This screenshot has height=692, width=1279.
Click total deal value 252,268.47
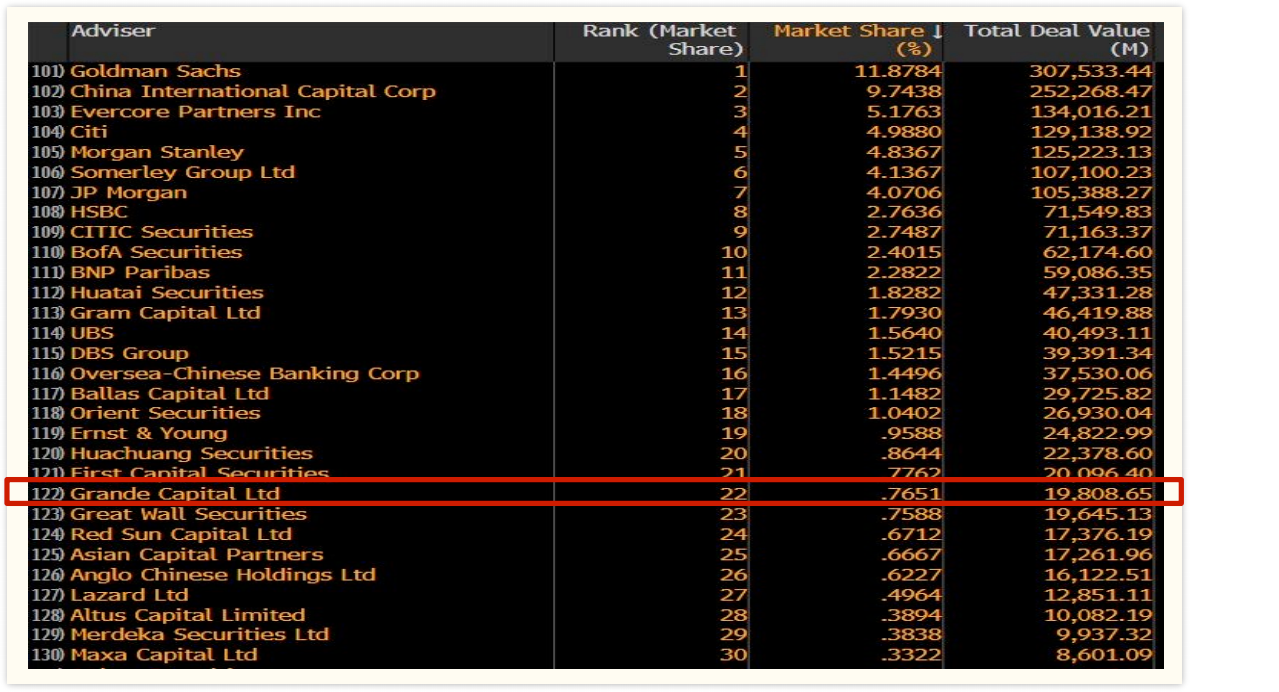pos(1091,91)
